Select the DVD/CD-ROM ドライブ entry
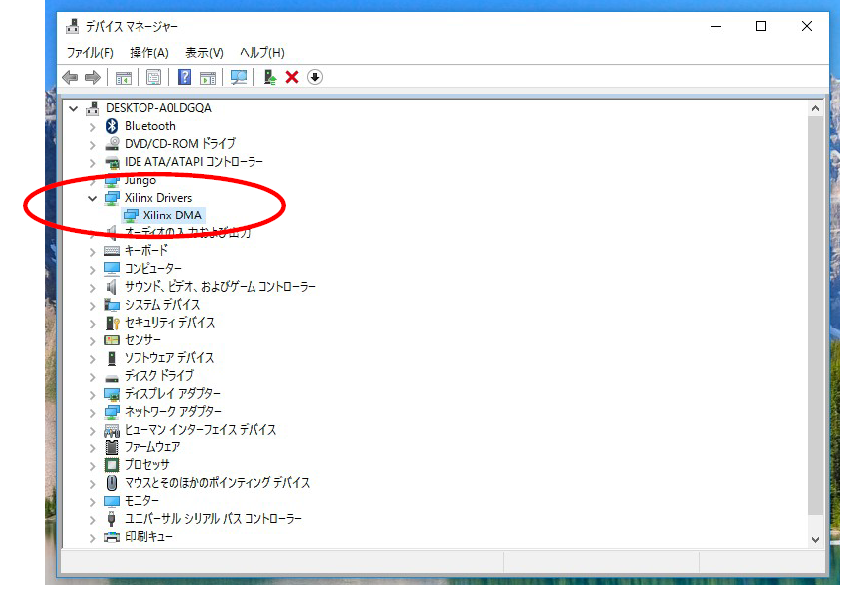 click(x=180, y=144)
